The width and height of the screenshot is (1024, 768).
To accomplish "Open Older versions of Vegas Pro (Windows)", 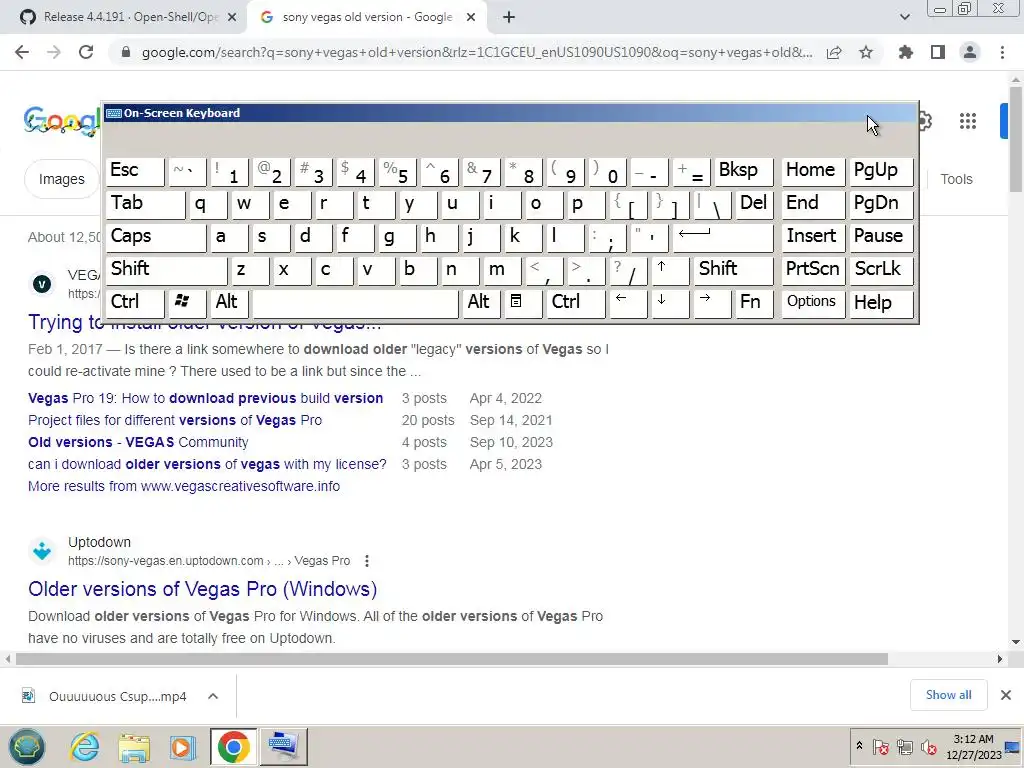I will click(x=202, y=589).
